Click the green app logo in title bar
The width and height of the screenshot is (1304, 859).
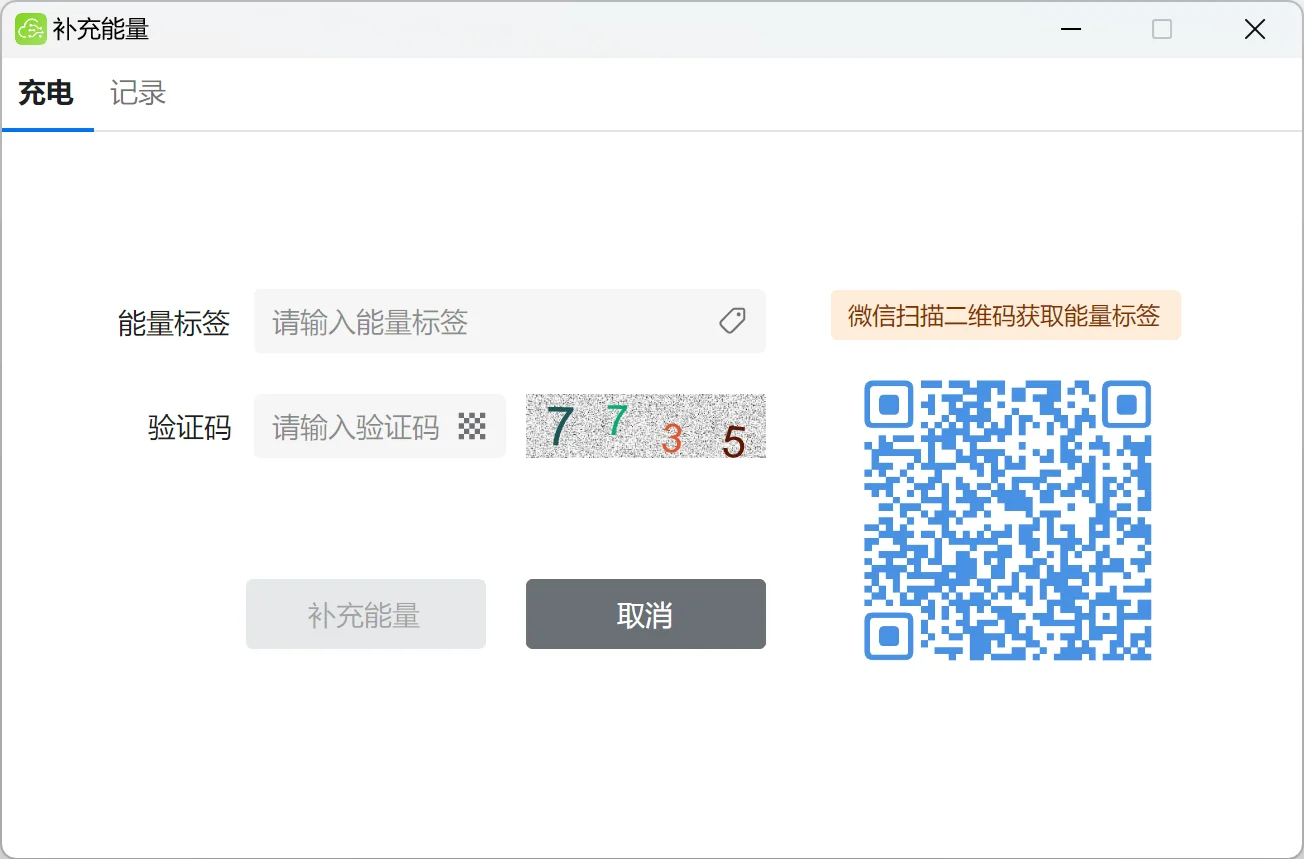point(31,29)
